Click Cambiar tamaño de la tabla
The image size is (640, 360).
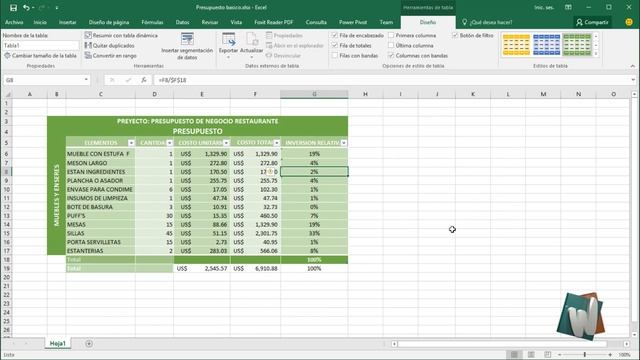point(40,56)
